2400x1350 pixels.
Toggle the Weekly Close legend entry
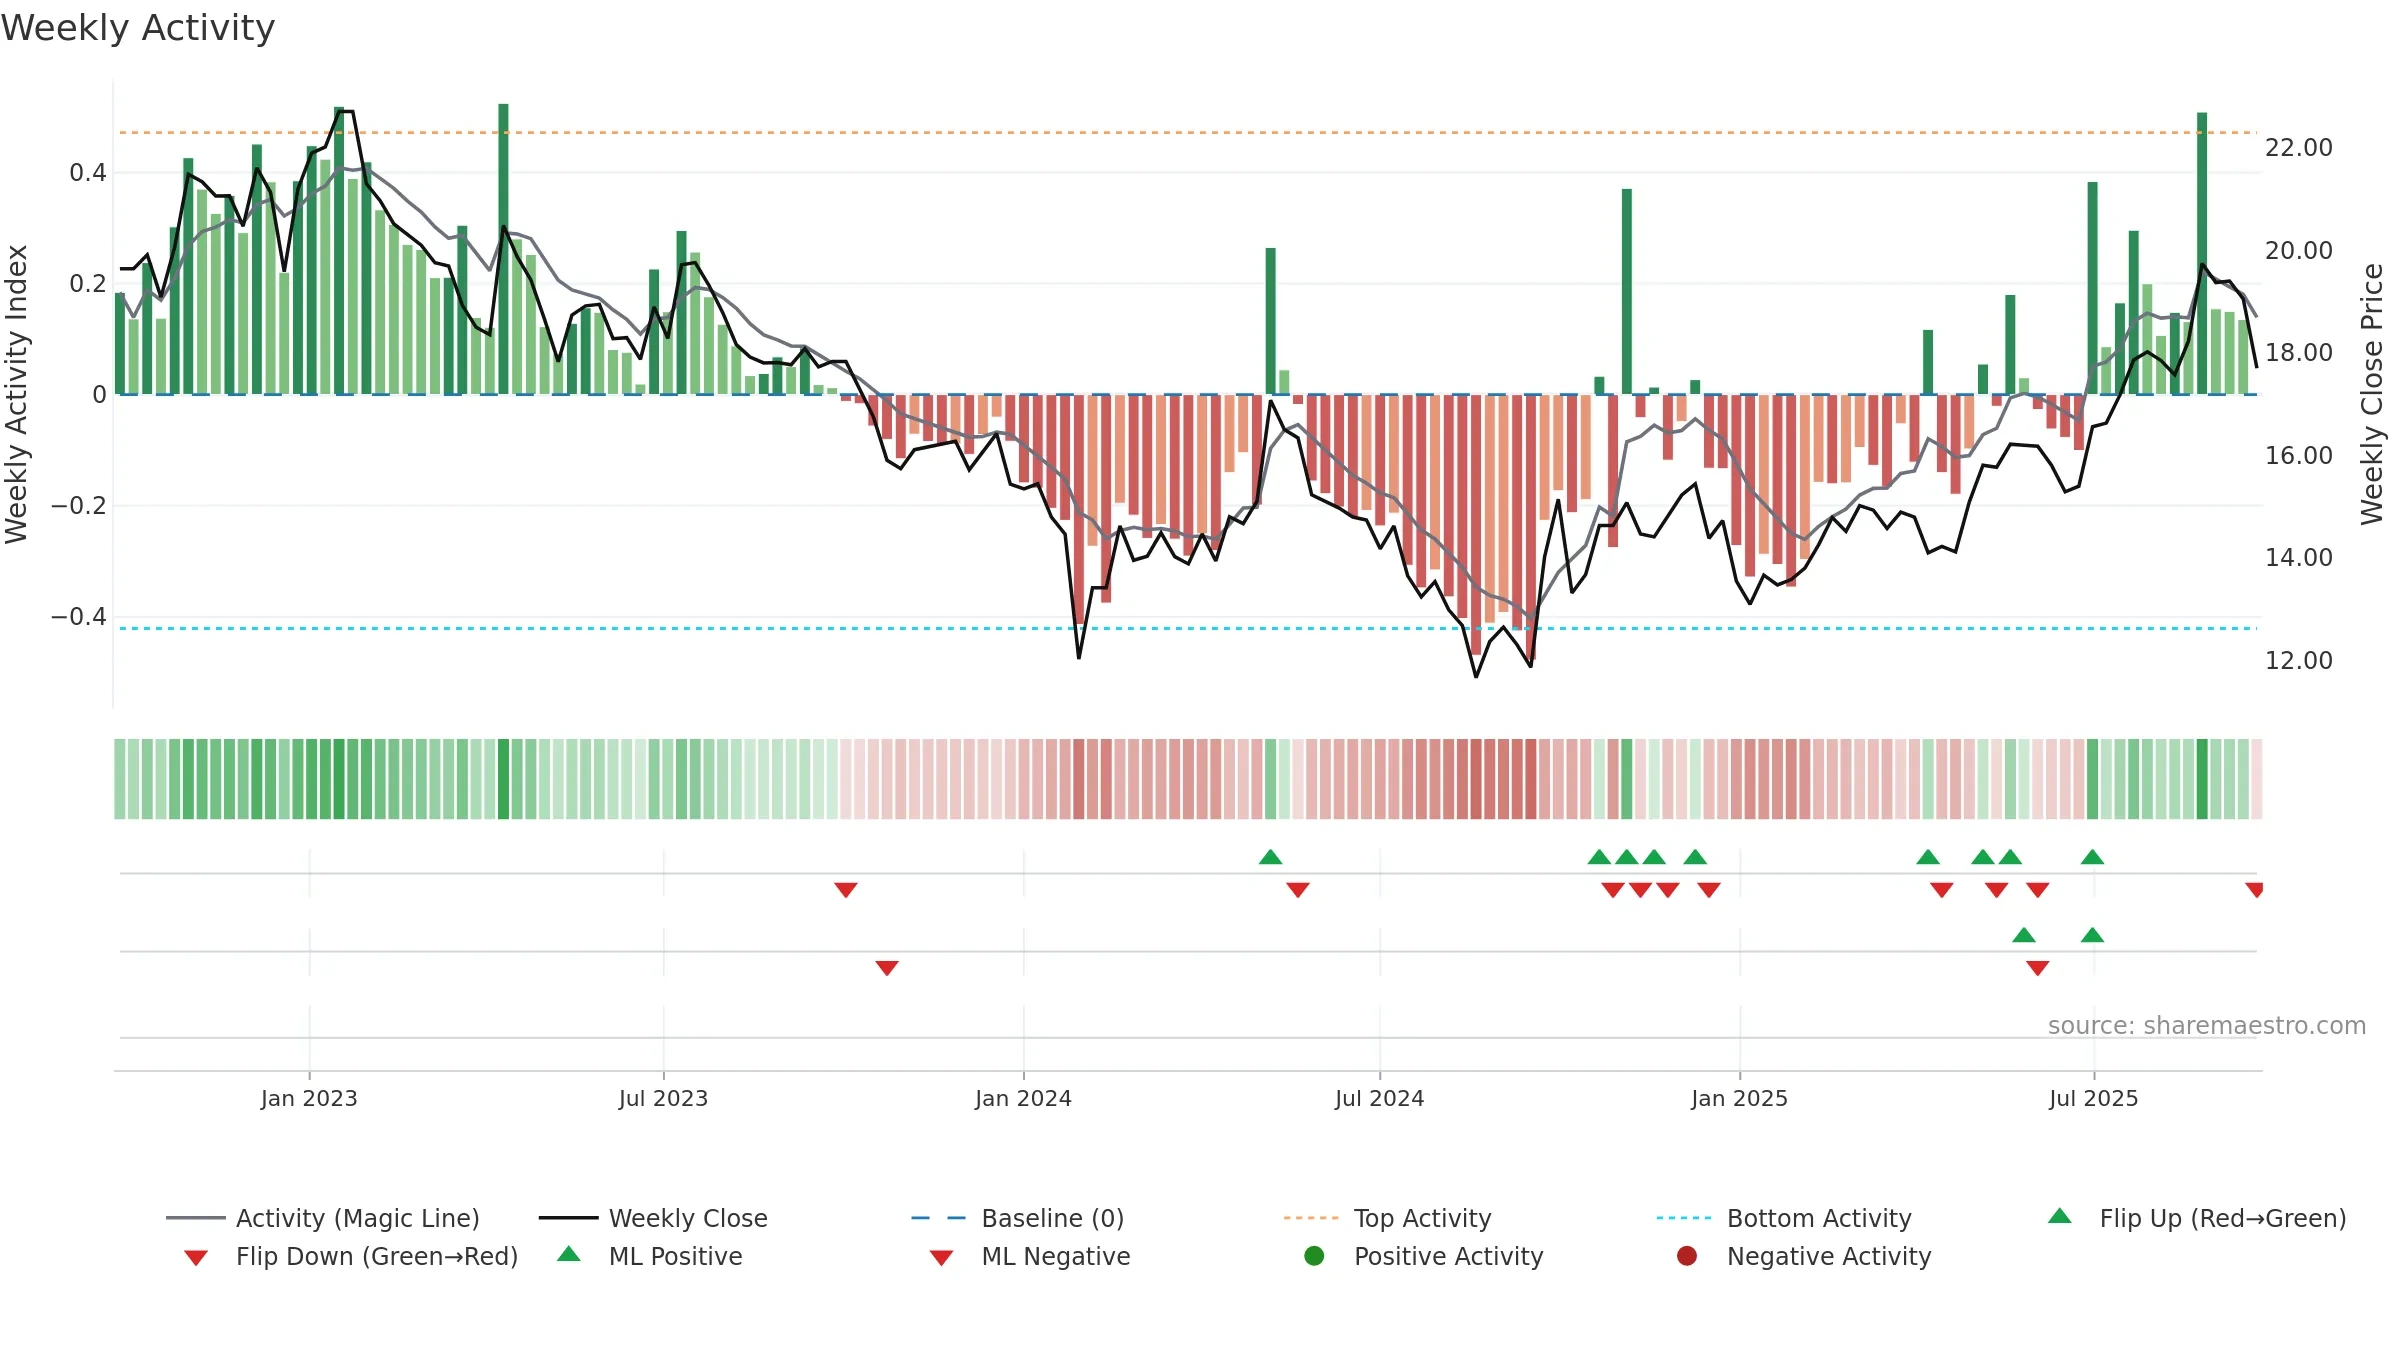pyautogui.click(x=653, y=1218)
